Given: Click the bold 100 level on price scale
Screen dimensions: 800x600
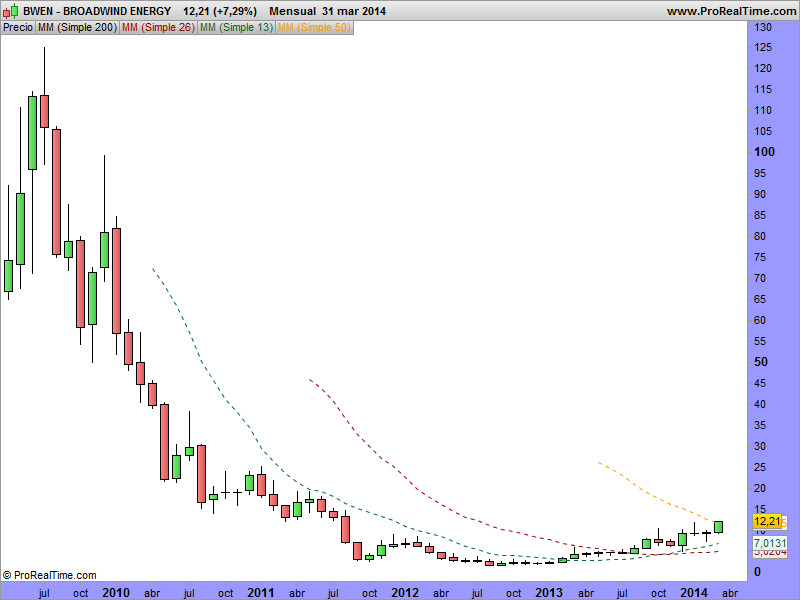Looking at the screenshot, I should pos(764,152).
